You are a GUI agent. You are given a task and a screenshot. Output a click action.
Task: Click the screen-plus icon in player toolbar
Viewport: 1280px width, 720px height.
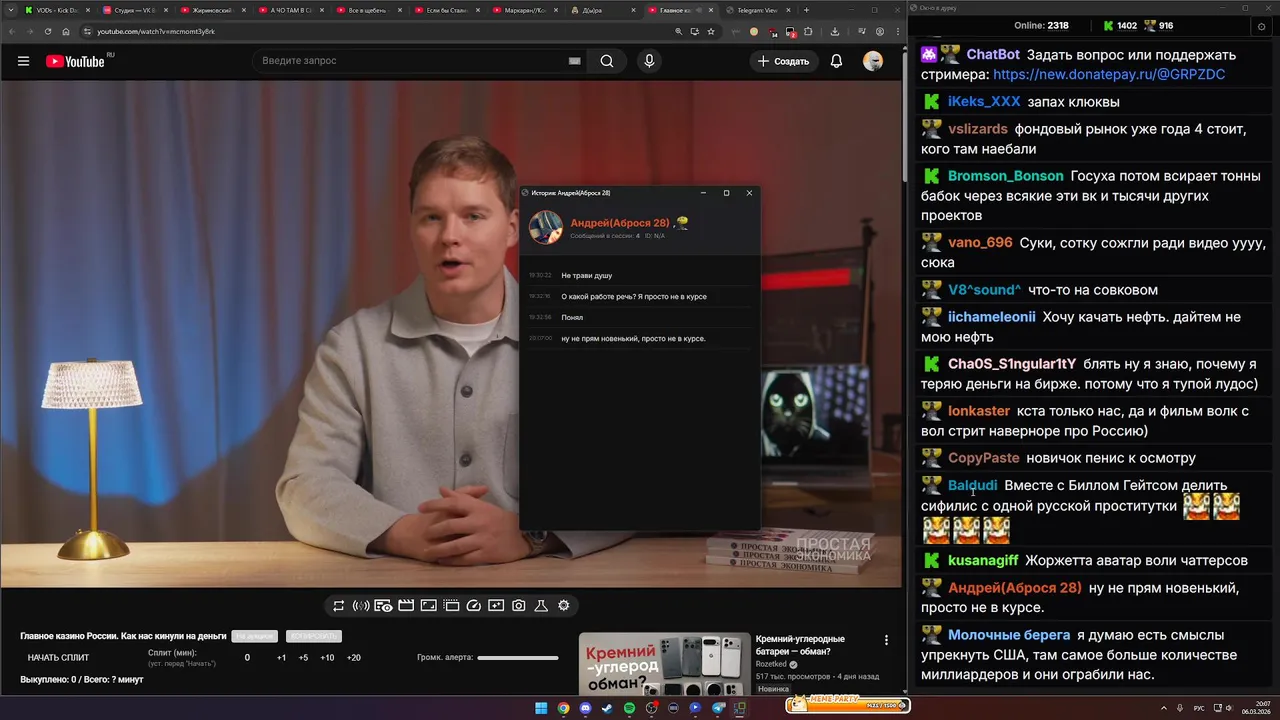pyautogui.click(x=496, y=606)
